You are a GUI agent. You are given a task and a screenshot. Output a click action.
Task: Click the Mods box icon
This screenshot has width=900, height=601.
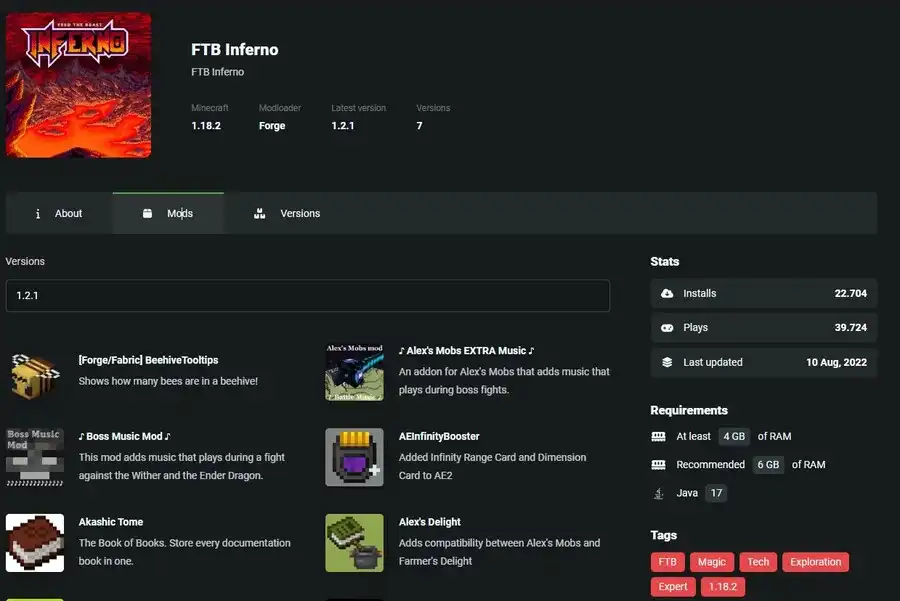(x=148, y=214)
